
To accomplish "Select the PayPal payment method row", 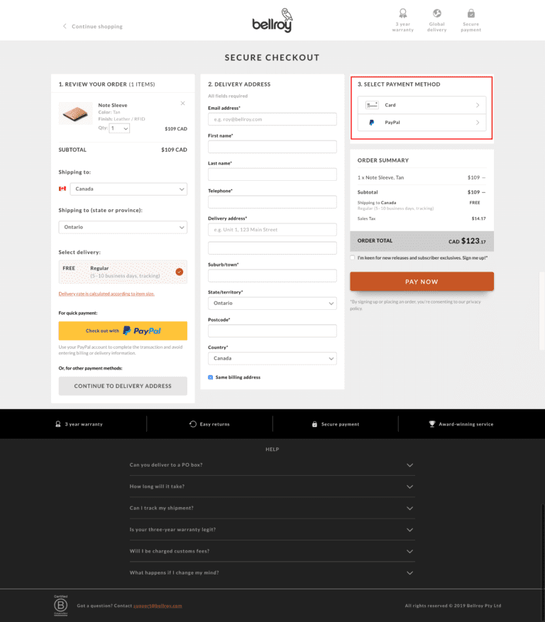I will [x=422, y=123].
